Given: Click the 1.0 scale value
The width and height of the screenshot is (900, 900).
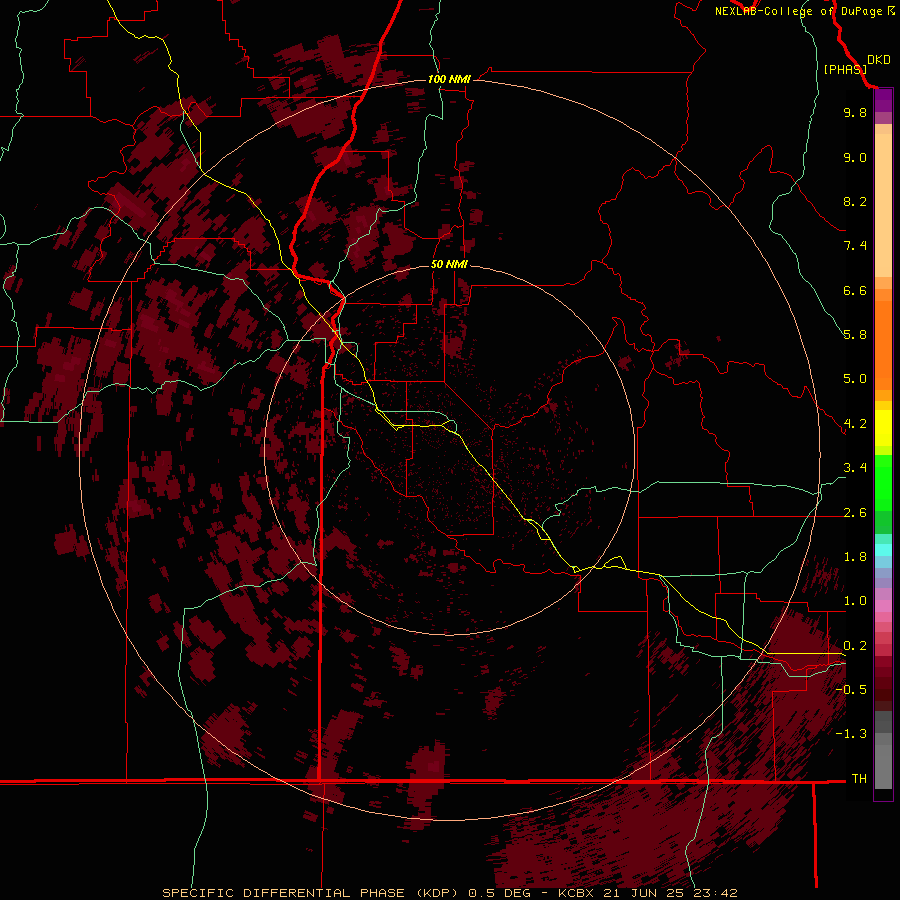Looking at the screenshot, I should tap(855, 601).
